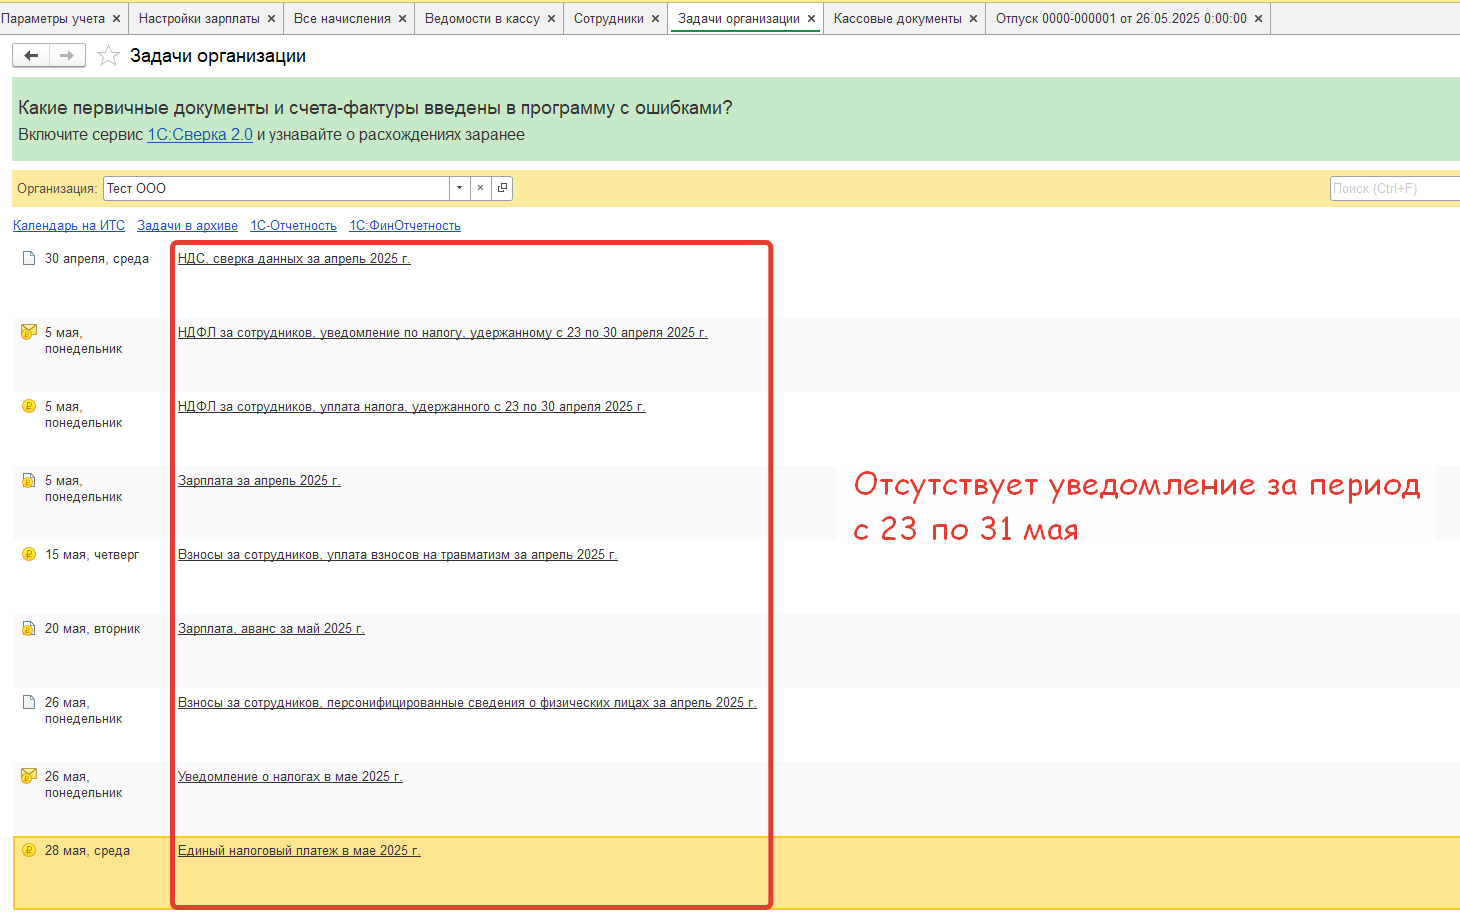The height and width of the screenshot is (922, 1460).
Task: Clear the Организация field with X button
Action: tap(480, 188)
